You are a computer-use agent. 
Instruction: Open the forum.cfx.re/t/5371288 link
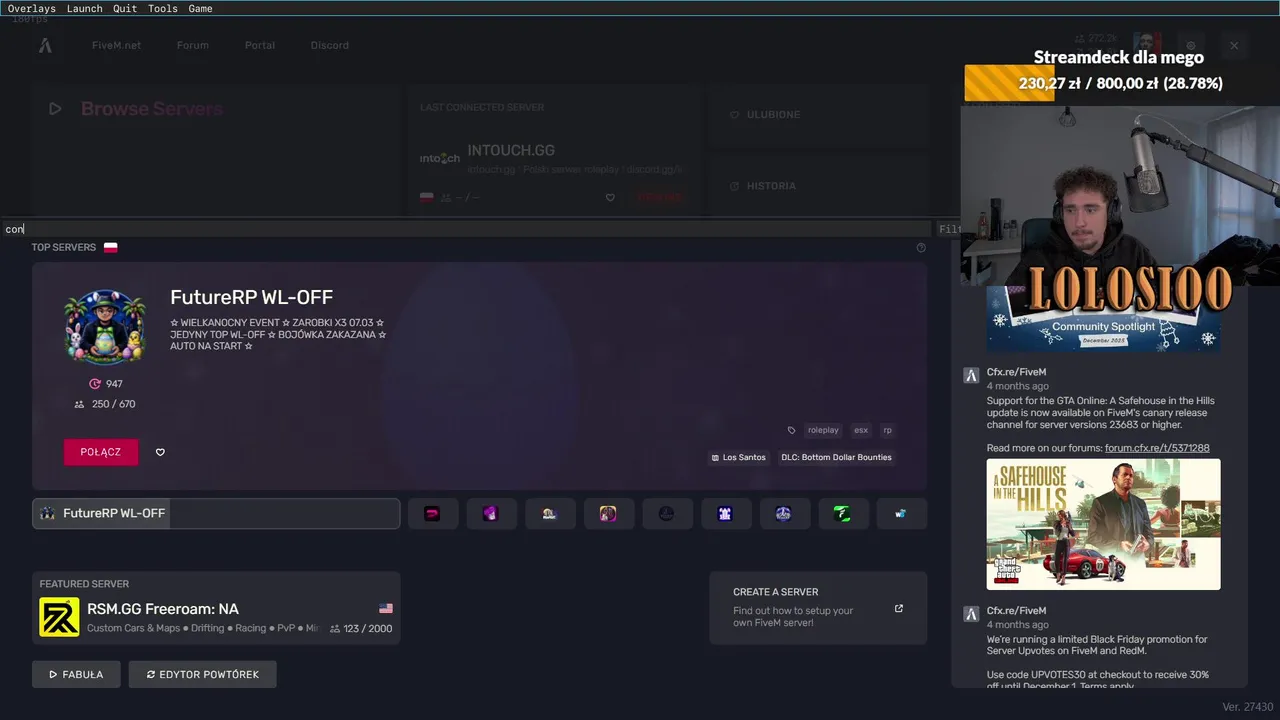(1157, 448)
